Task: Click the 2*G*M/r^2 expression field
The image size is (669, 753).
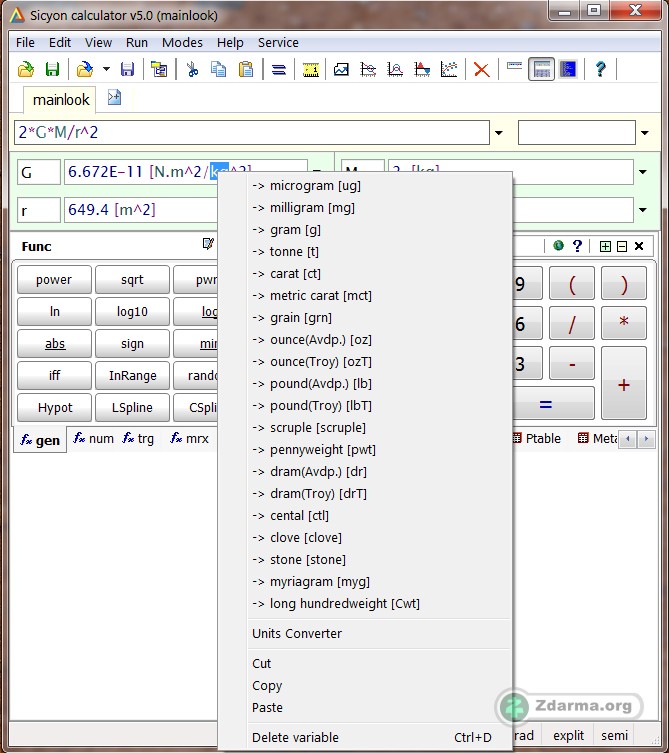Action: tap(252, 132)
